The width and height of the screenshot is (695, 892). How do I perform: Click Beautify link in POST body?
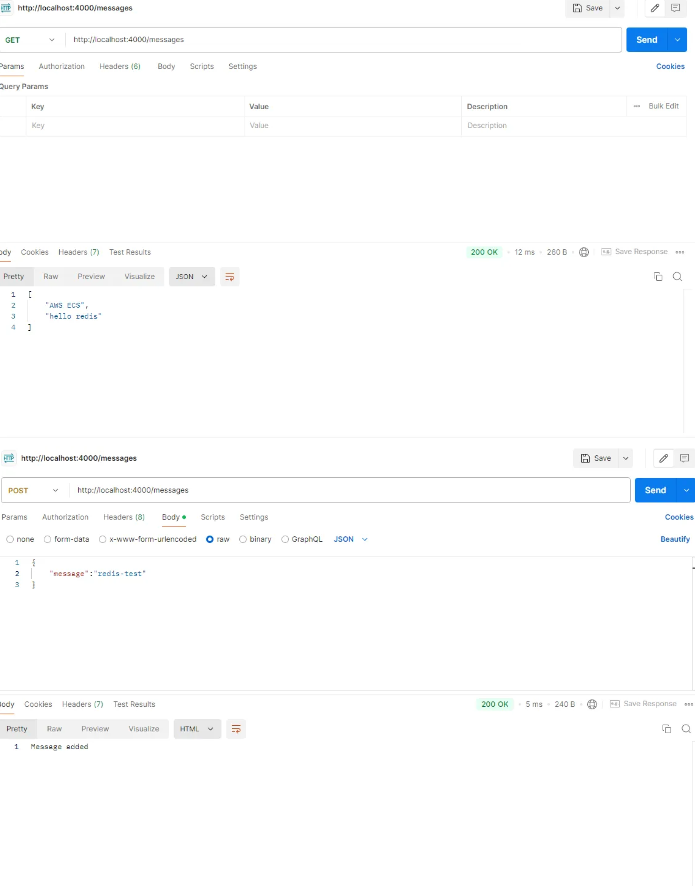675,539
